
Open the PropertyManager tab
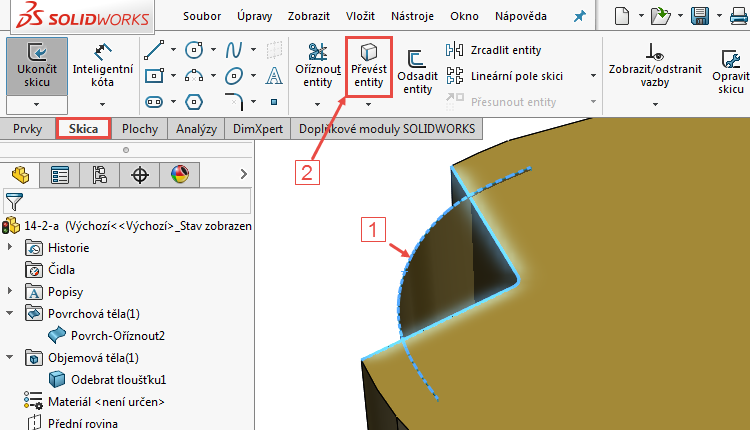pyautogui.click(x=60, y=175)
